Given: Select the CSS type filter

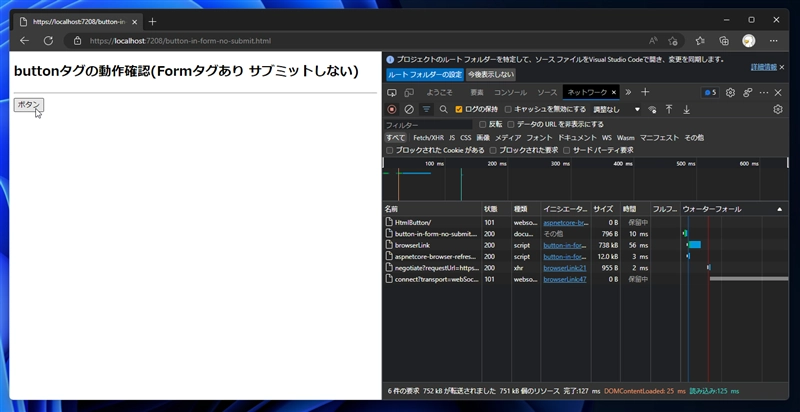Looking at the screenshot, I should click(x=466, y=138).
